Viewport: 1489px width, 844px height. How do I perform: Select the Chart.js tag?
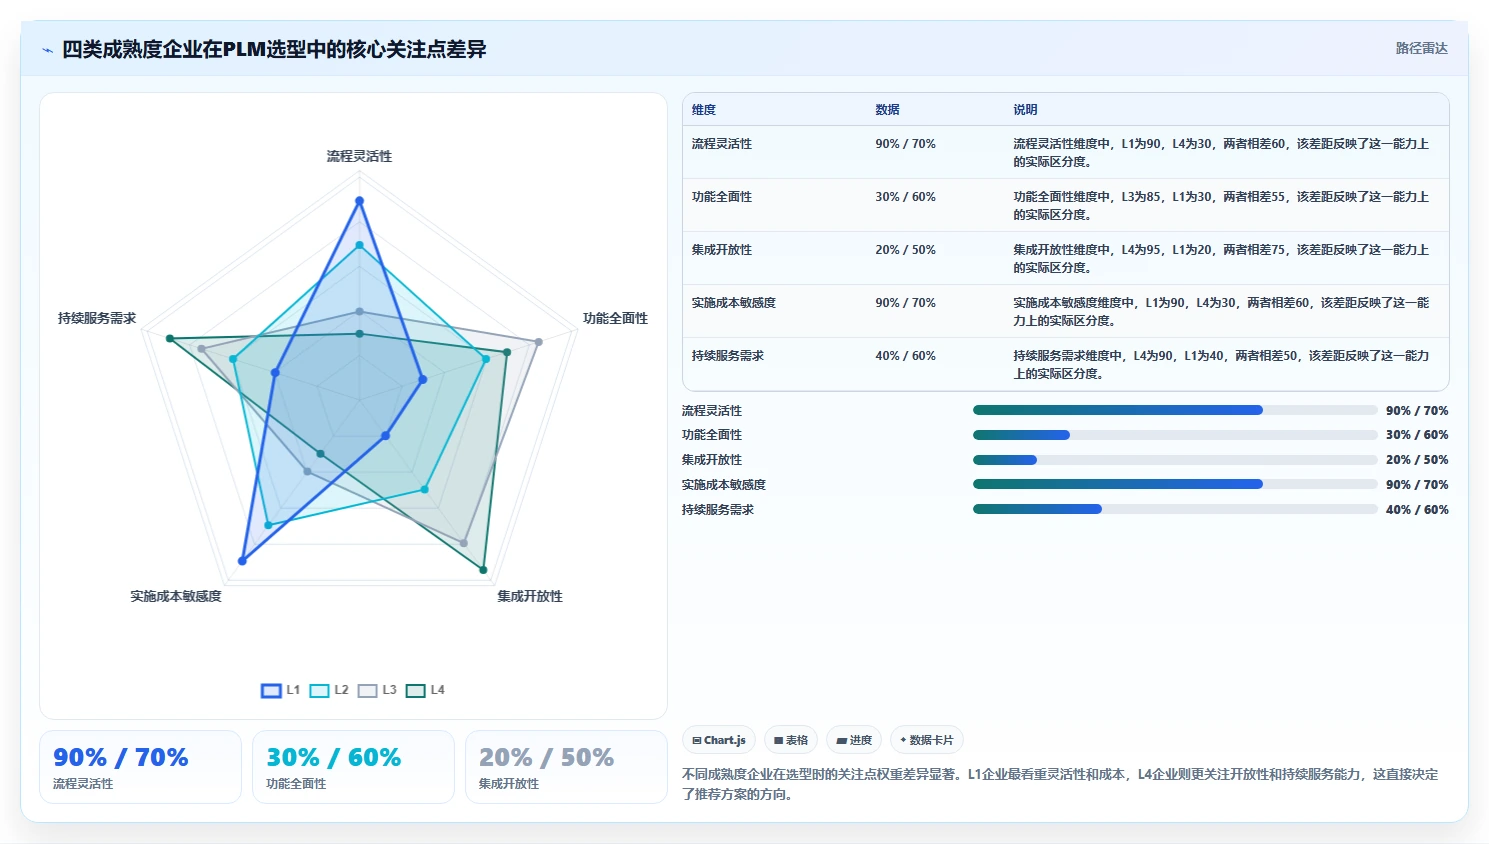[x=719, y=740]
